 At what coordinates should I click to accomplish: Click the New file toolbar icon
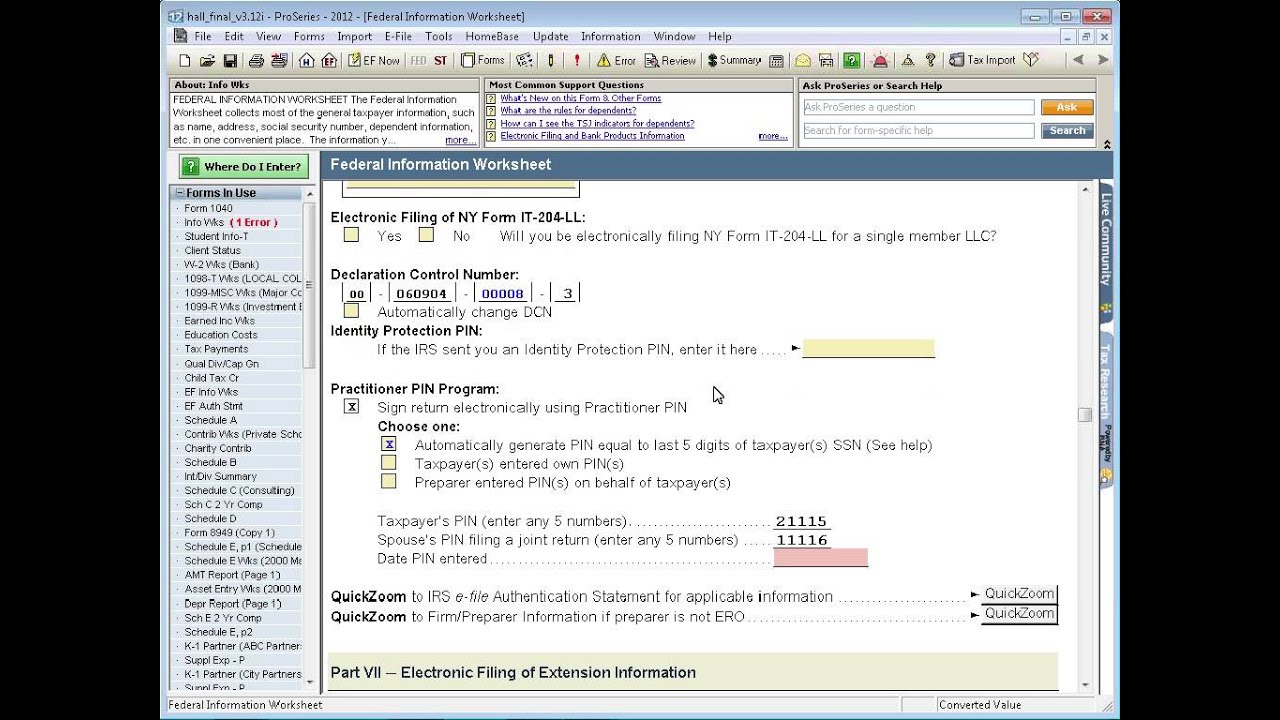point(185,60)
